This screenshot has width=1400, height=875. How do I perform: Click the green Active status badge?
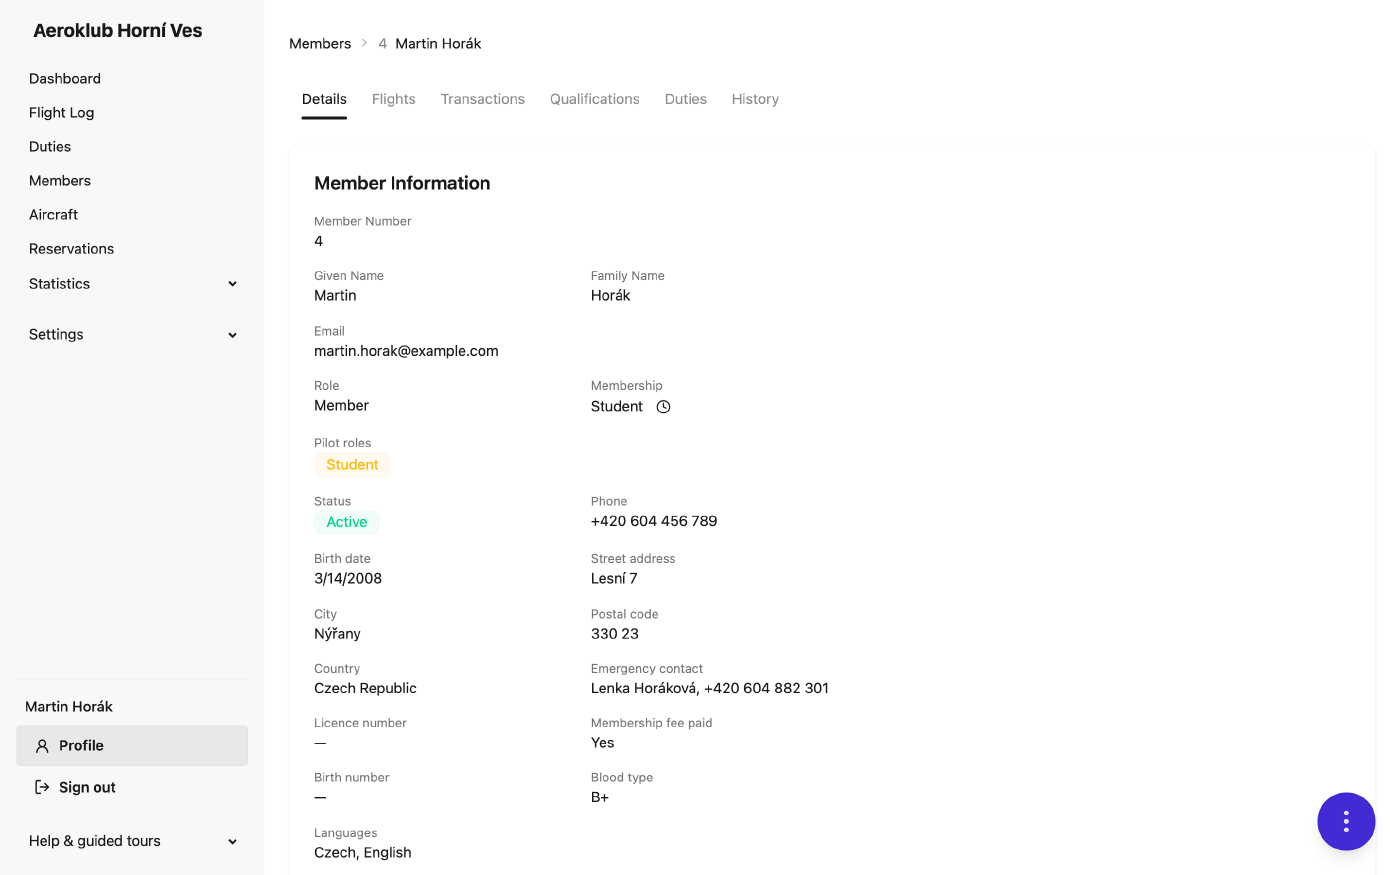347,522
